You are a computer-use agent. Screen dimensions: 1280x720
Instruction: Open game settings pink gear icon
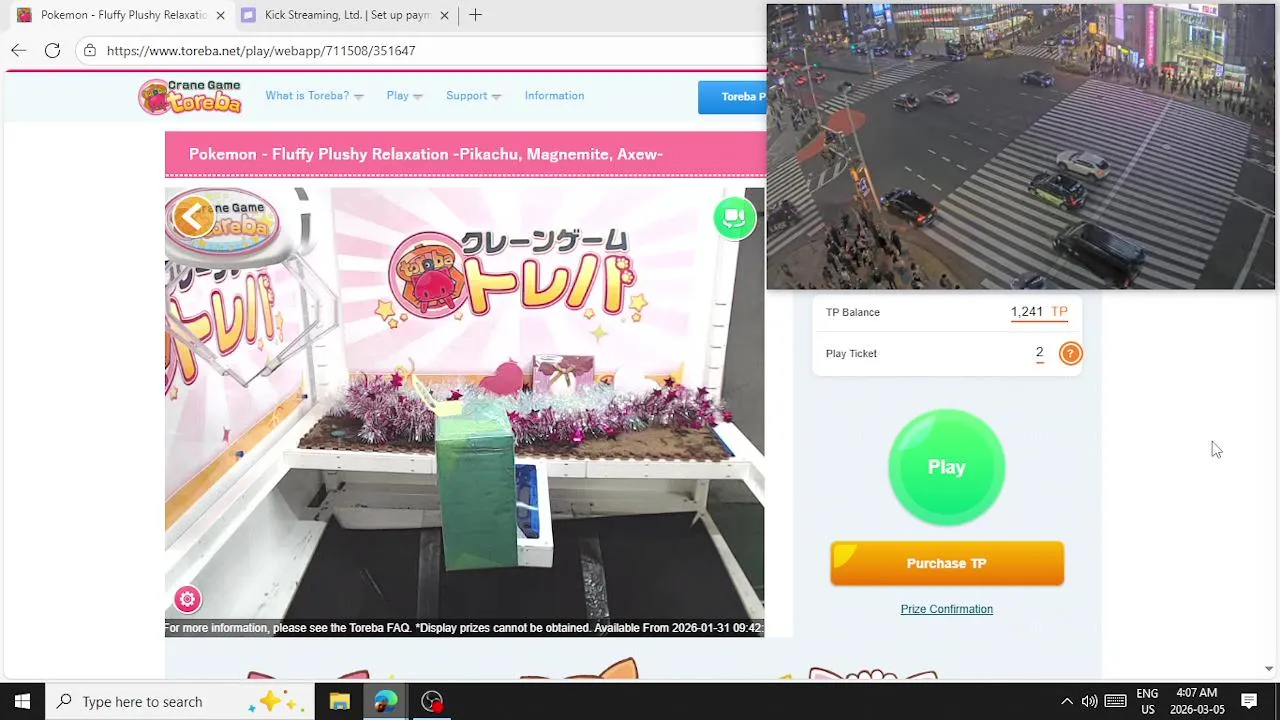click(x=187, y=599)
